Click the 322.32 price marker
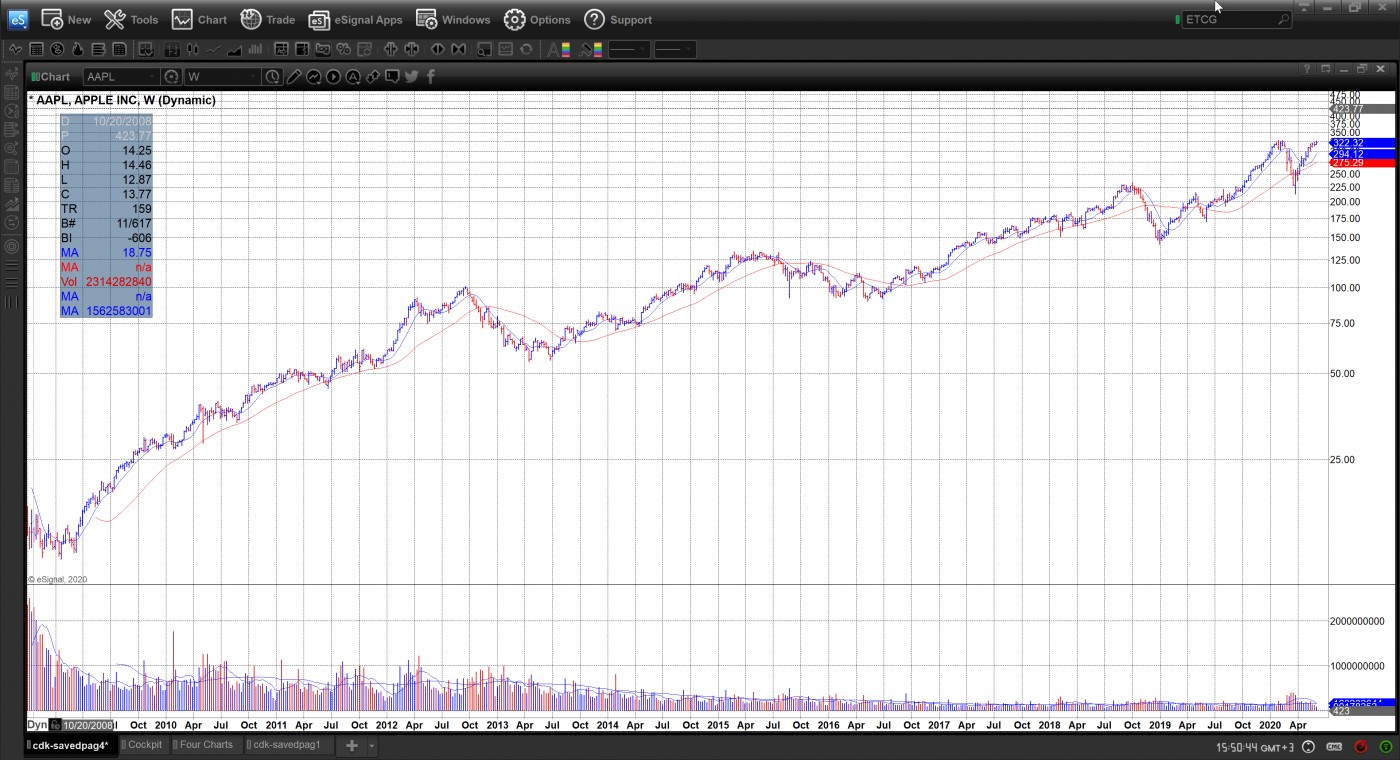1400x760 pixels. tap(1362, 144)
